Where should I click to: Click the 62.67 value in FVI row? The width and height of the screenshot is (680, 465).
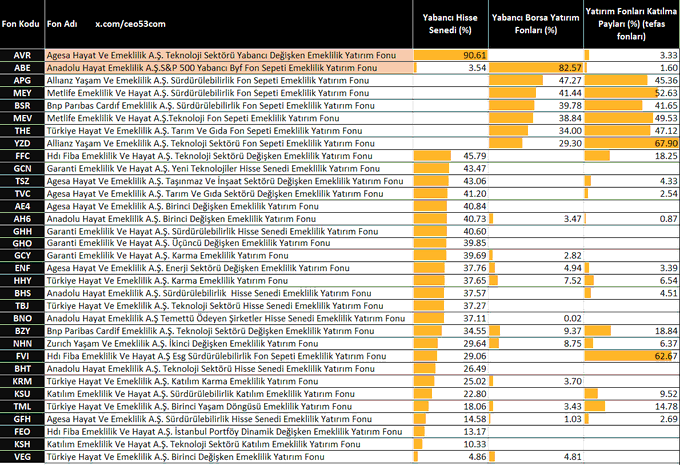point(663,354)
